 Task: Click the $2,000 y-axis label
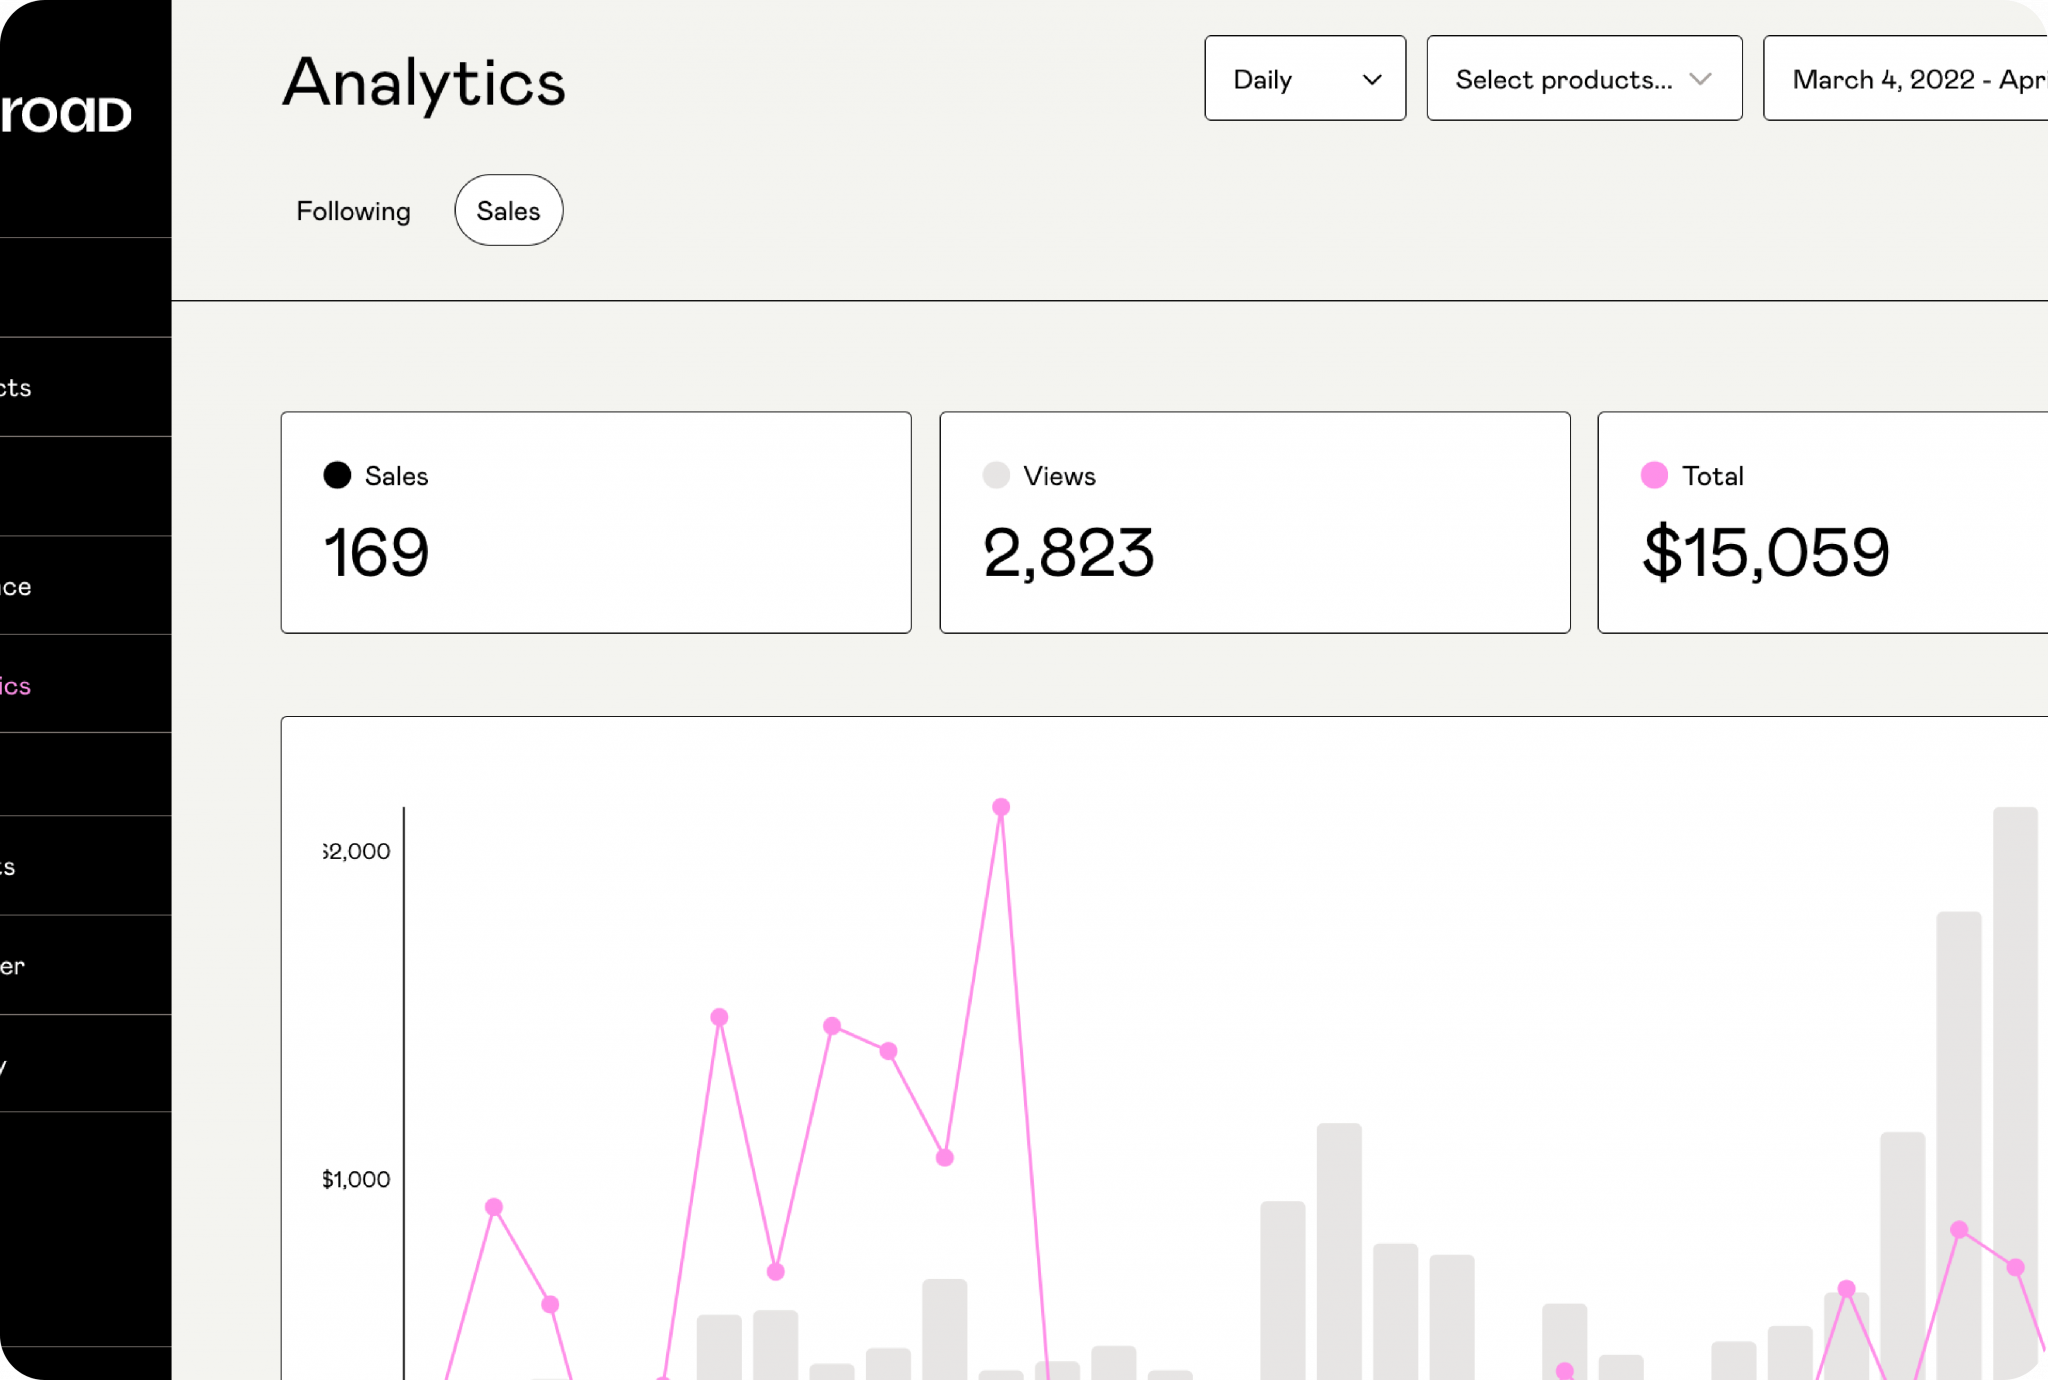[x=356, y=851]
